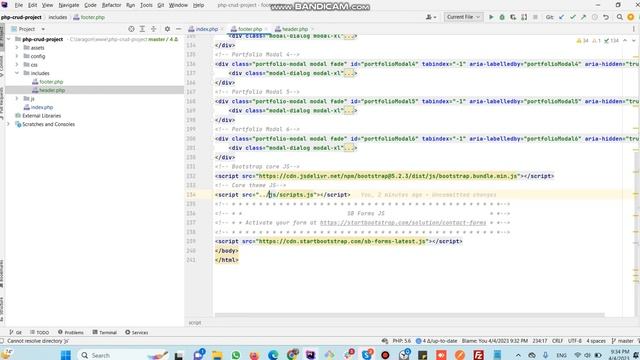Push commits with the Git push arrow
The width and height of the screenshot is (640, 360).
[583, 17]
